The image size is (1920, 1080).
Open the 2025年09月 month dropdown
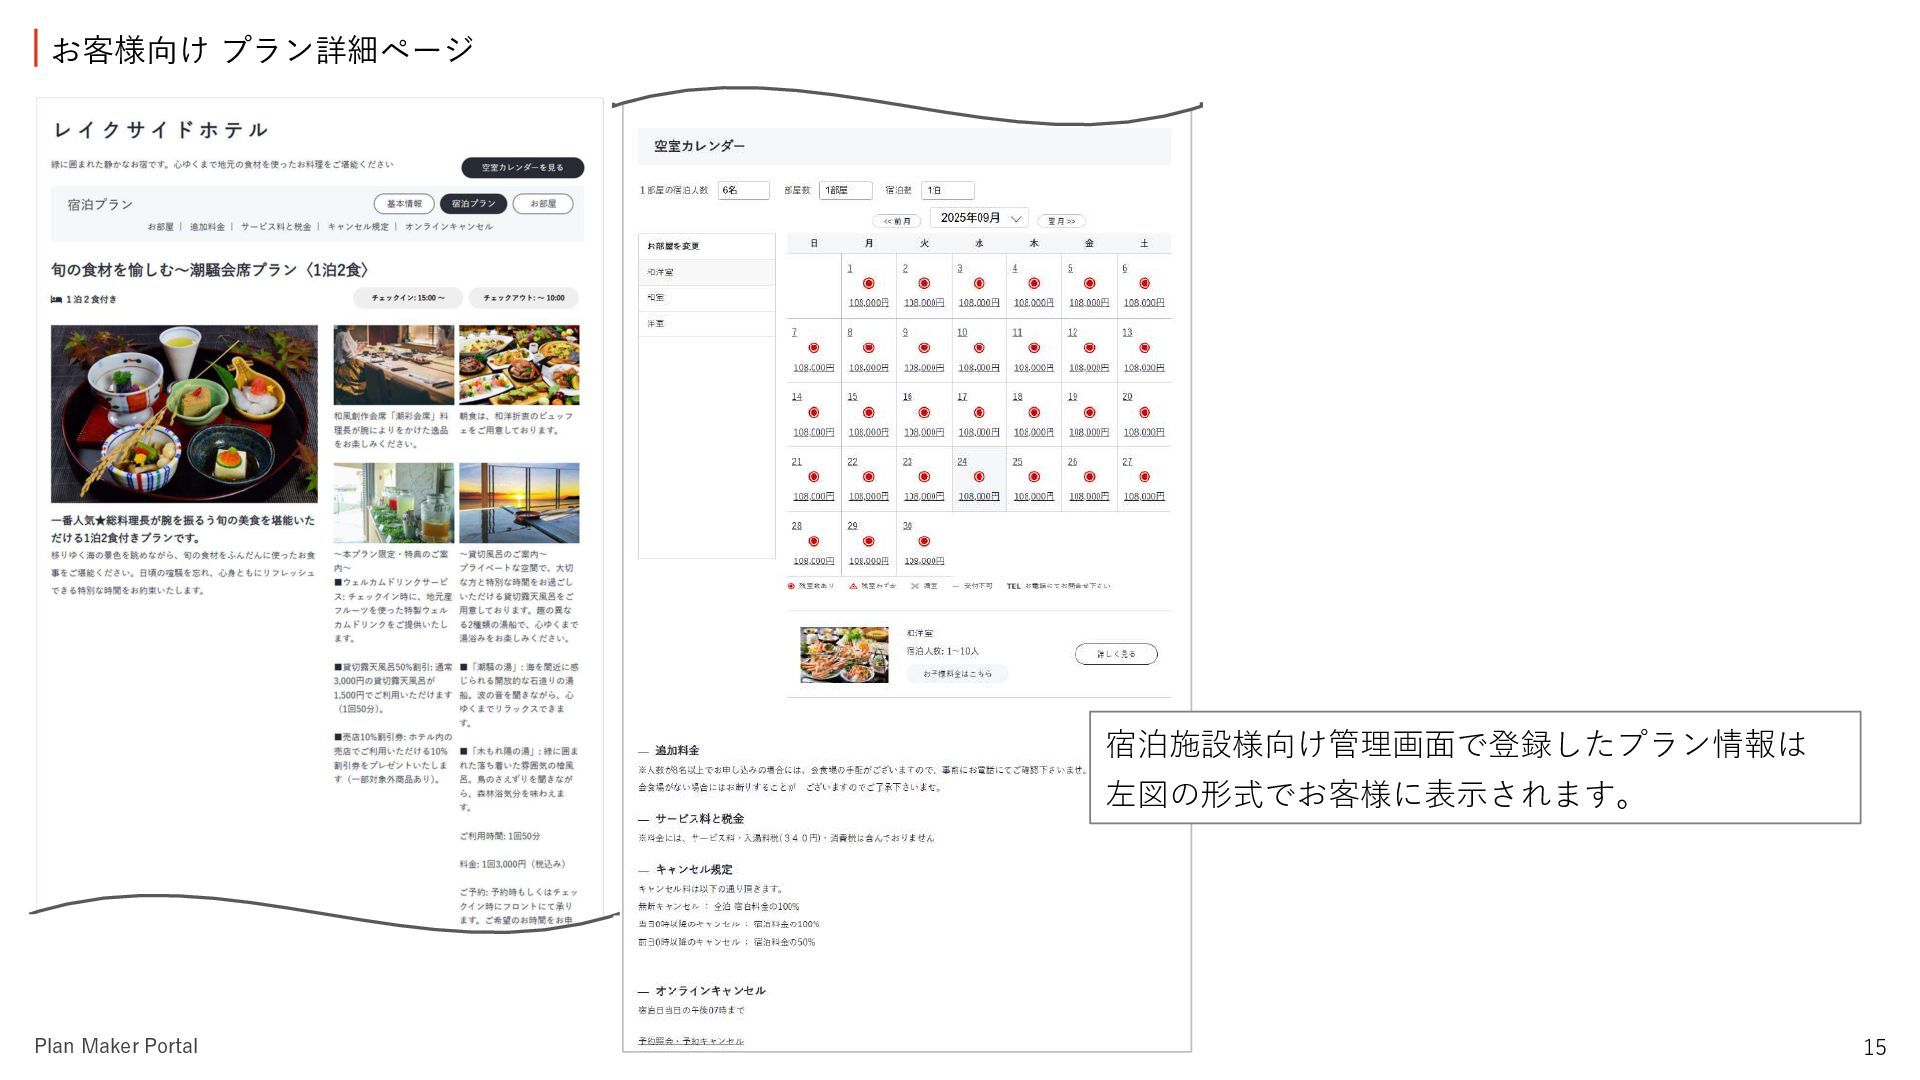coord(979,218)
